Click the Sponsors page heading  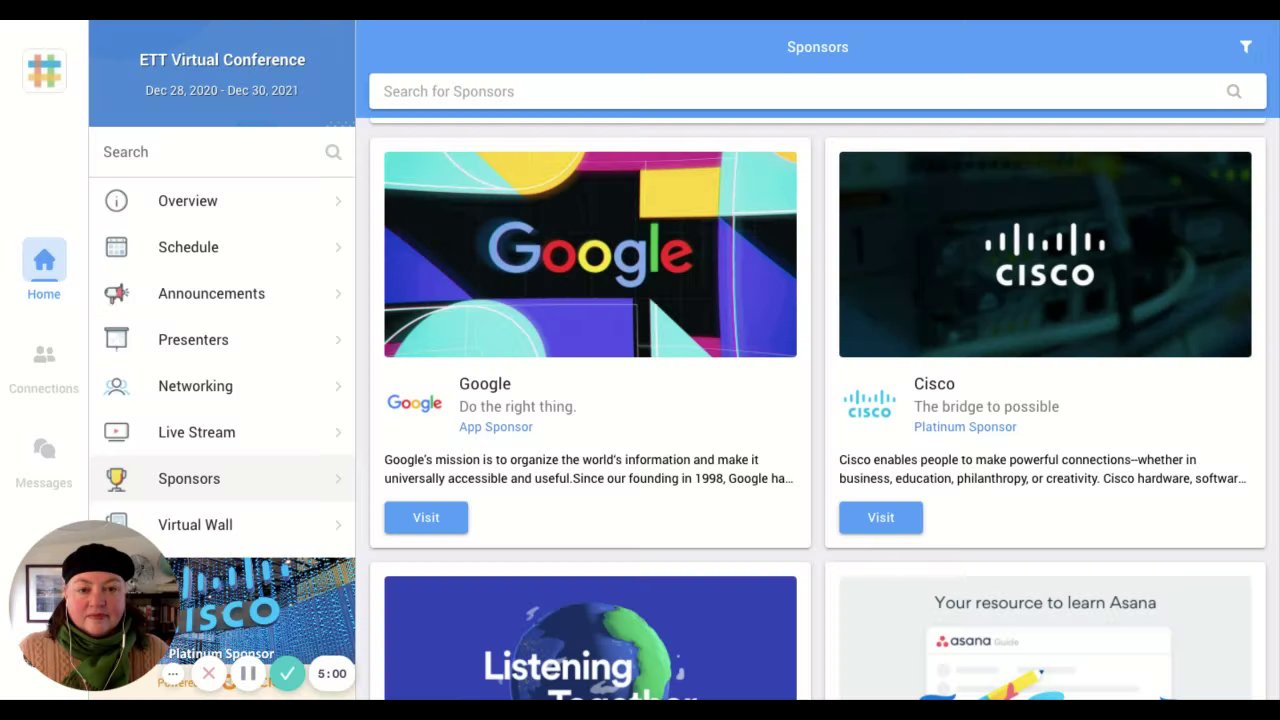tap(817, 47)
